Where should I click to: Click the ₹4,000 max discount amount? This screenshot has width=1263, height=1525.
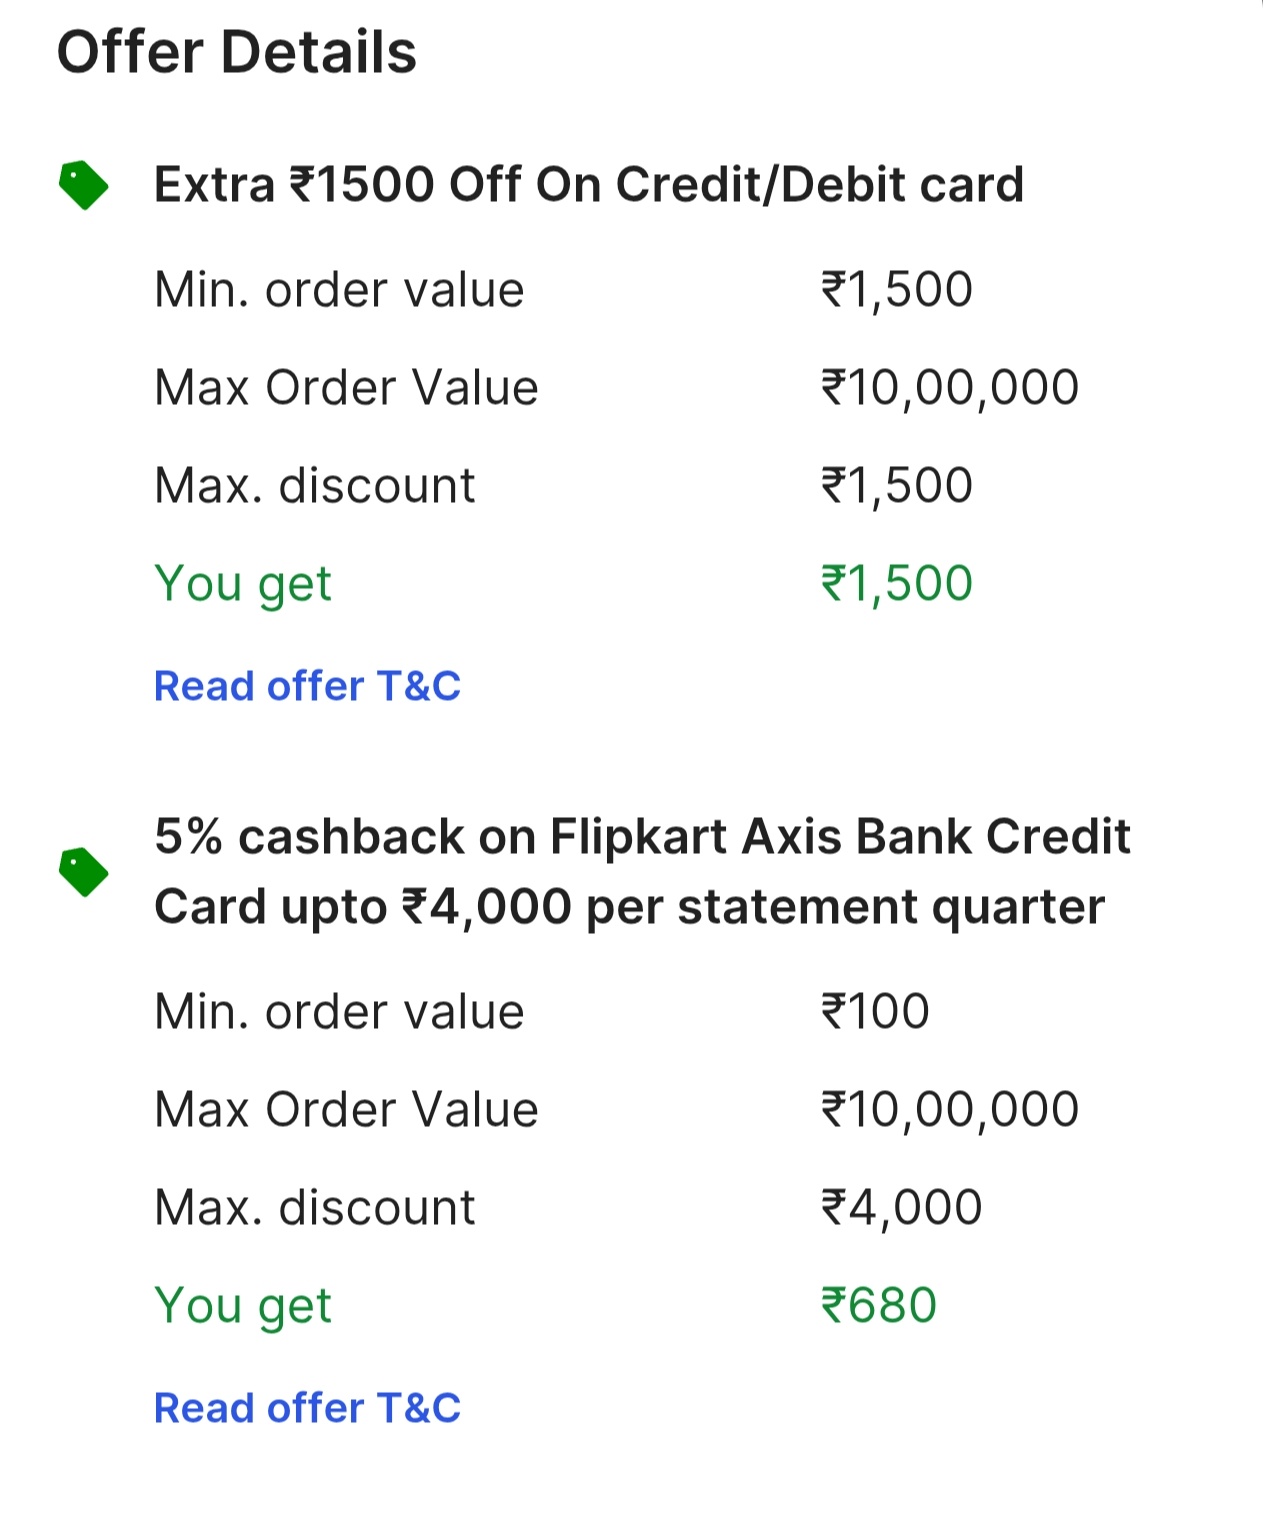click(901, 1208)
